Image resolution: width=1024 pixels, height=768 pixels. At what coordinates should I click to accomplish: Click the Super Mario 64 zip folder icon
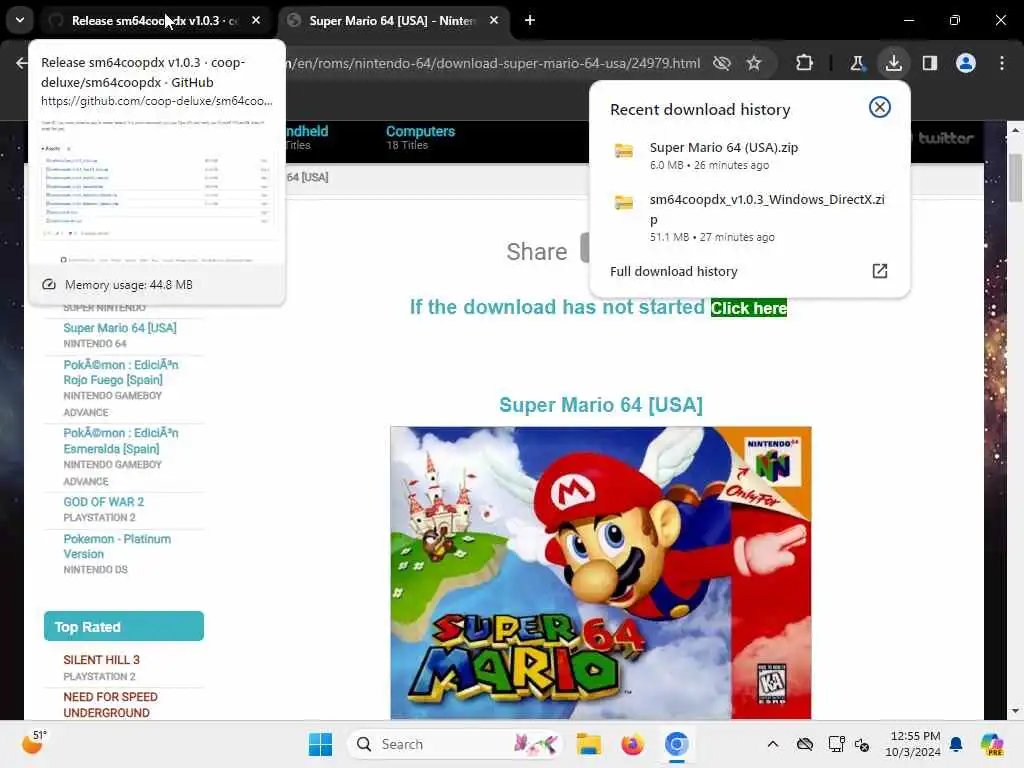click(624, 151)
